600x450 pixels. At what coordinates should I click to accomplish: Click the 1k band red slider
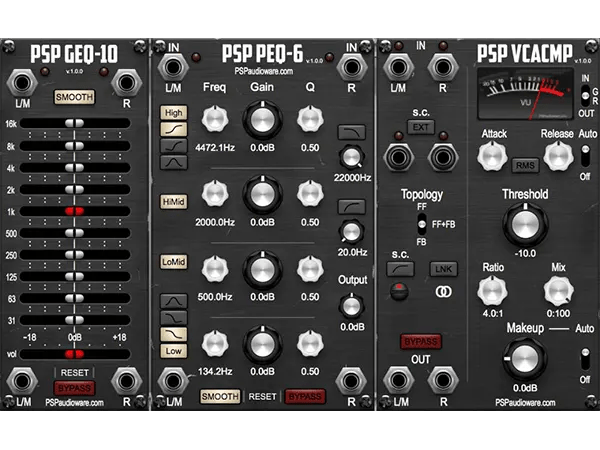(x=74, y=211)
